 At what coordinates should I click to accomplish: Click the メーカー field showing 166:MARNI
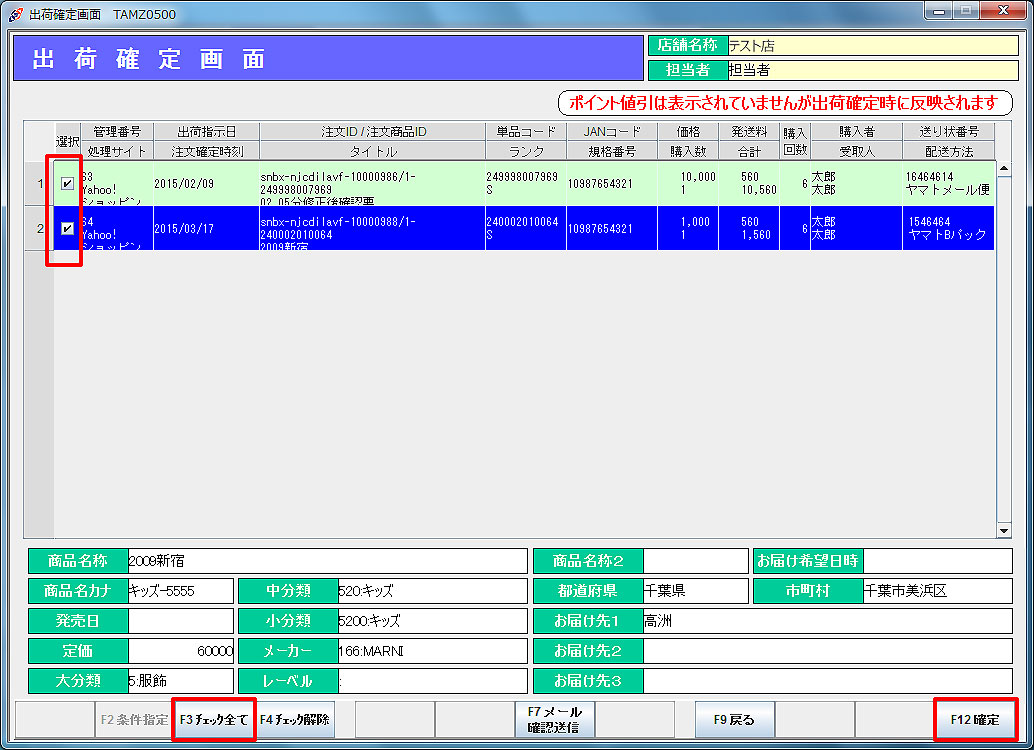431,651
